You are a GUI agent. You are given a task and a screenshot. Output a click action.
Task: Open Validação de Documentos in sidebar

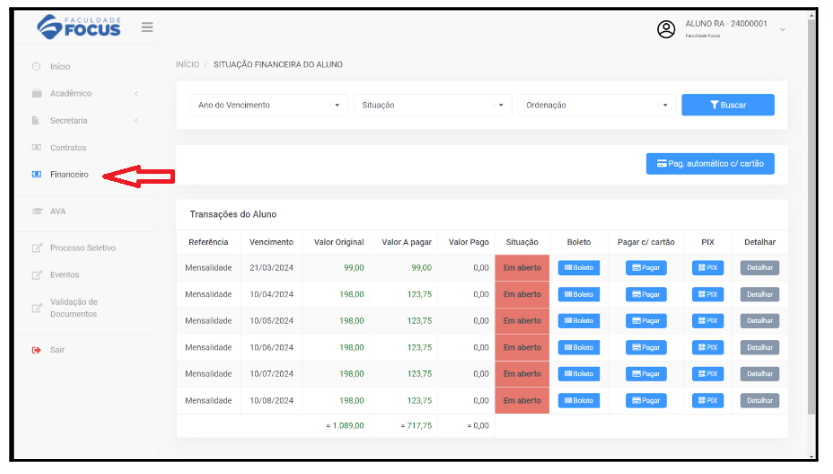click(73, 308)
